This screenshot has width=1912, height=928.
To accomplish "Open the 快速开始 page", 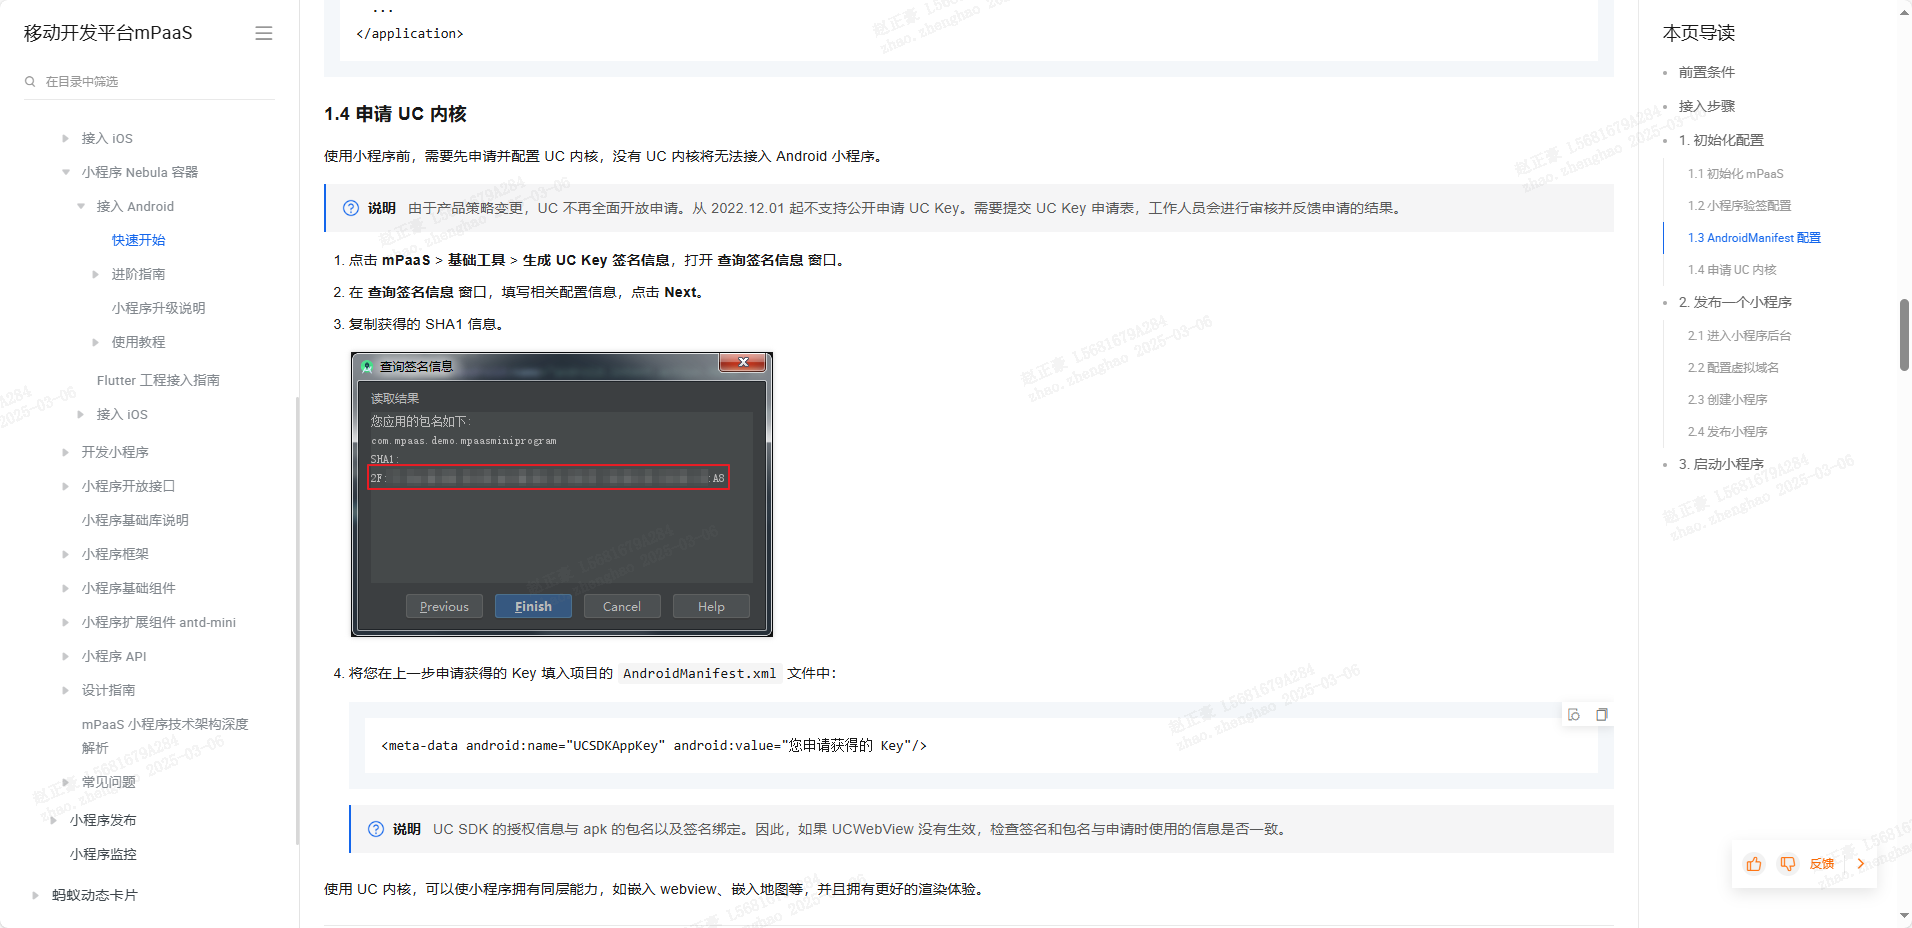I will [138, 240].
